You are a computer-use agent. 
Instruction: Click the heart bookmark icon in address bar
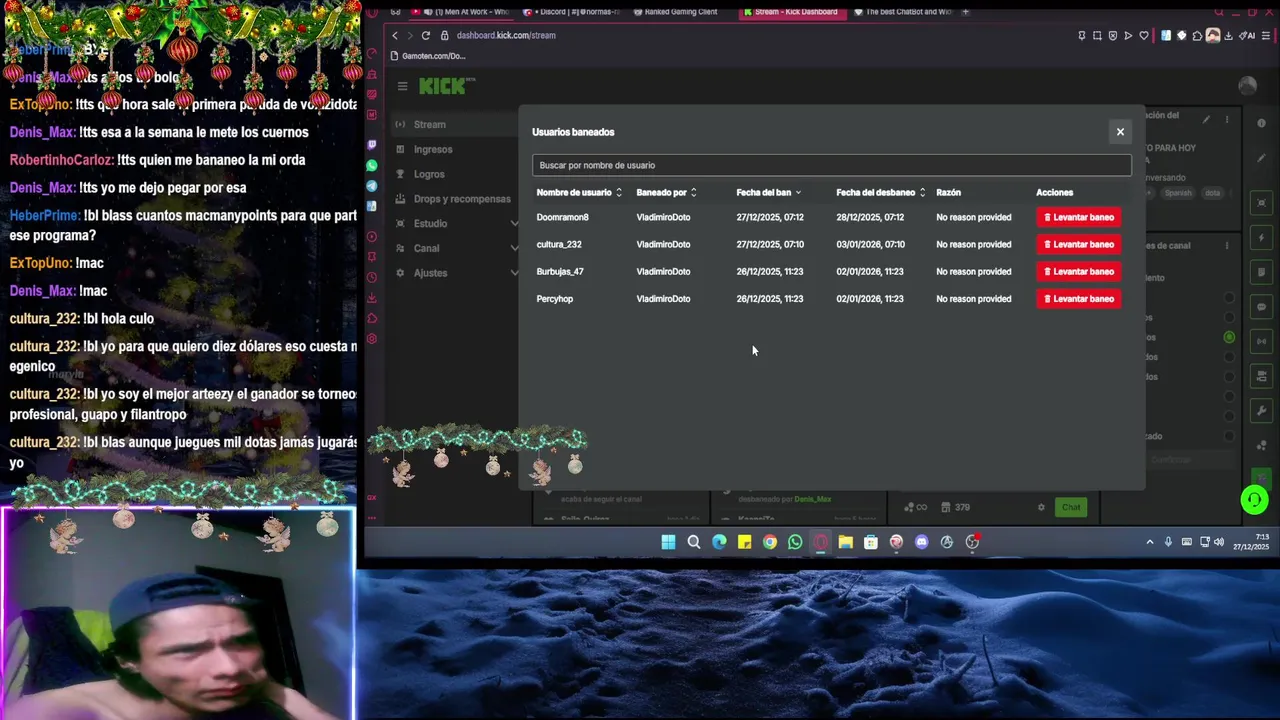pyautogui.click(x=1144, y=36)
